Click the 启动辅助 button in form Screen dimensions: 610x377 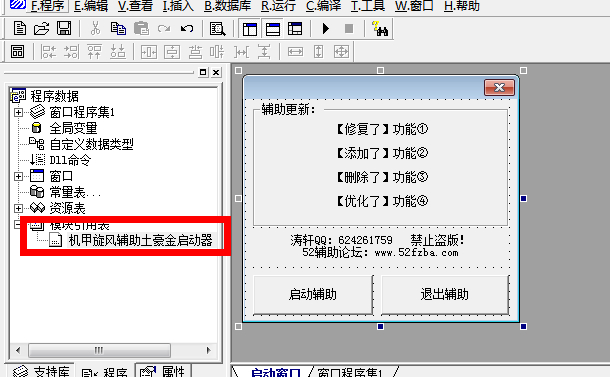313,295
